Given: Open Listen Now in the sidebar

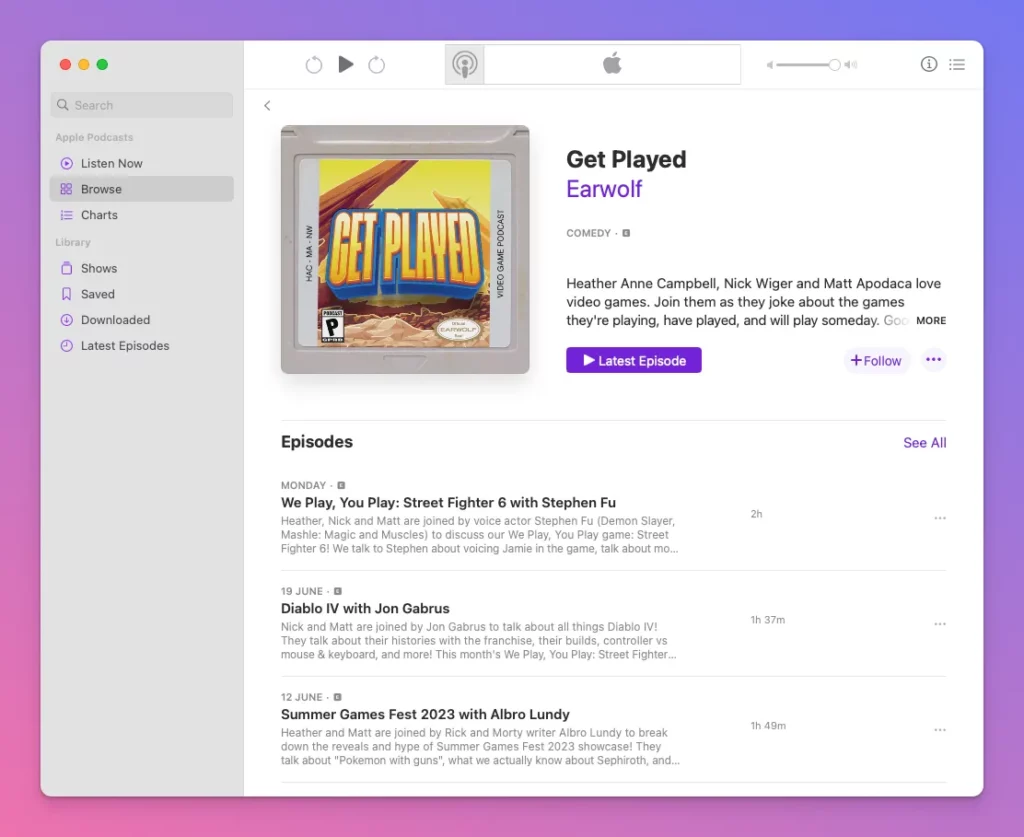Looking at the screenshot, I should coord(111,163).
